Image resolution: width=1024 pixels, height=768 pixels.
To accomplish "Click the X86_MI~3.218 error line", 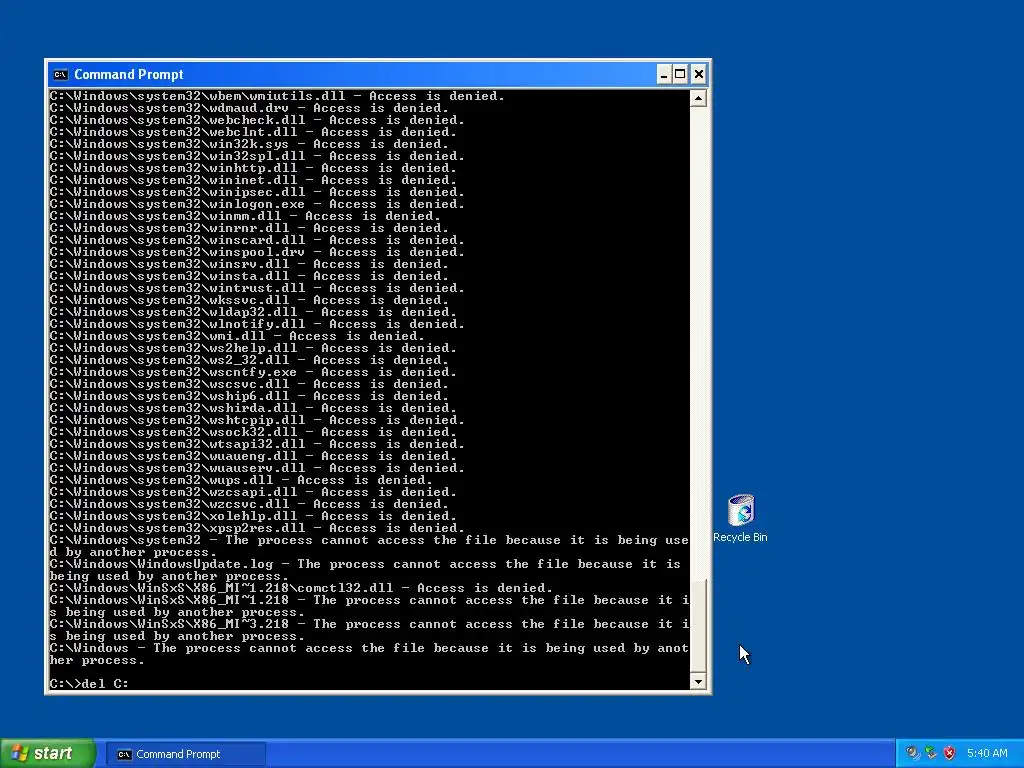I will coord(369,630).
